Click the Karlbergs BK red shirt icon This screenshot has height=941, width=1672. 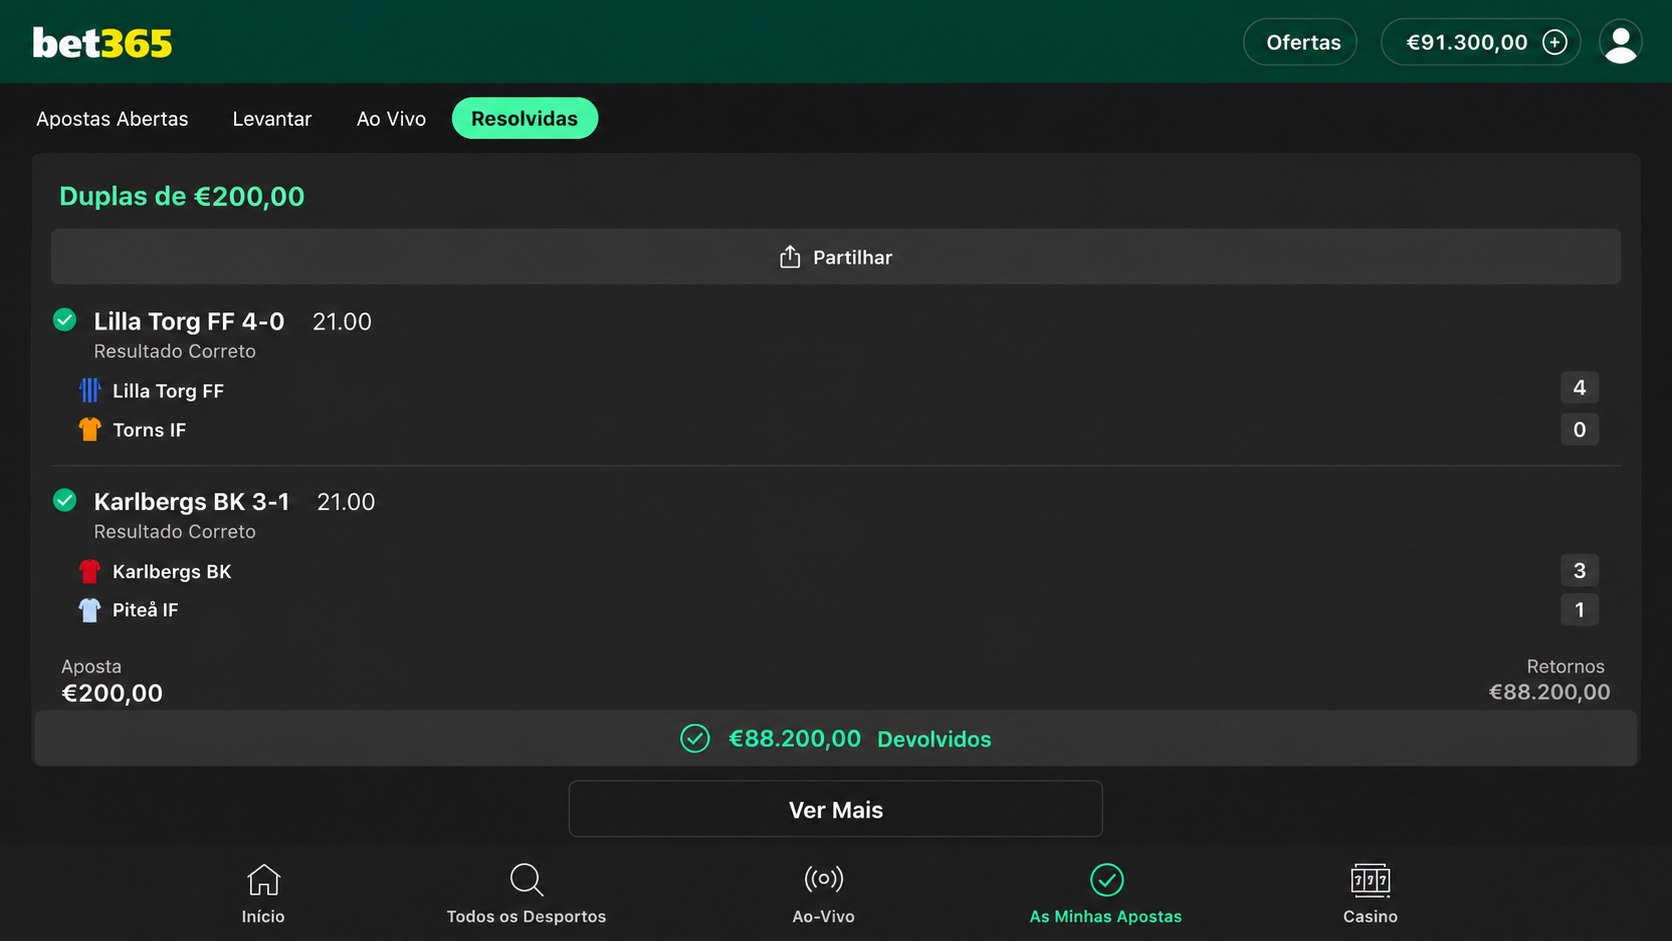coord(90,571)
